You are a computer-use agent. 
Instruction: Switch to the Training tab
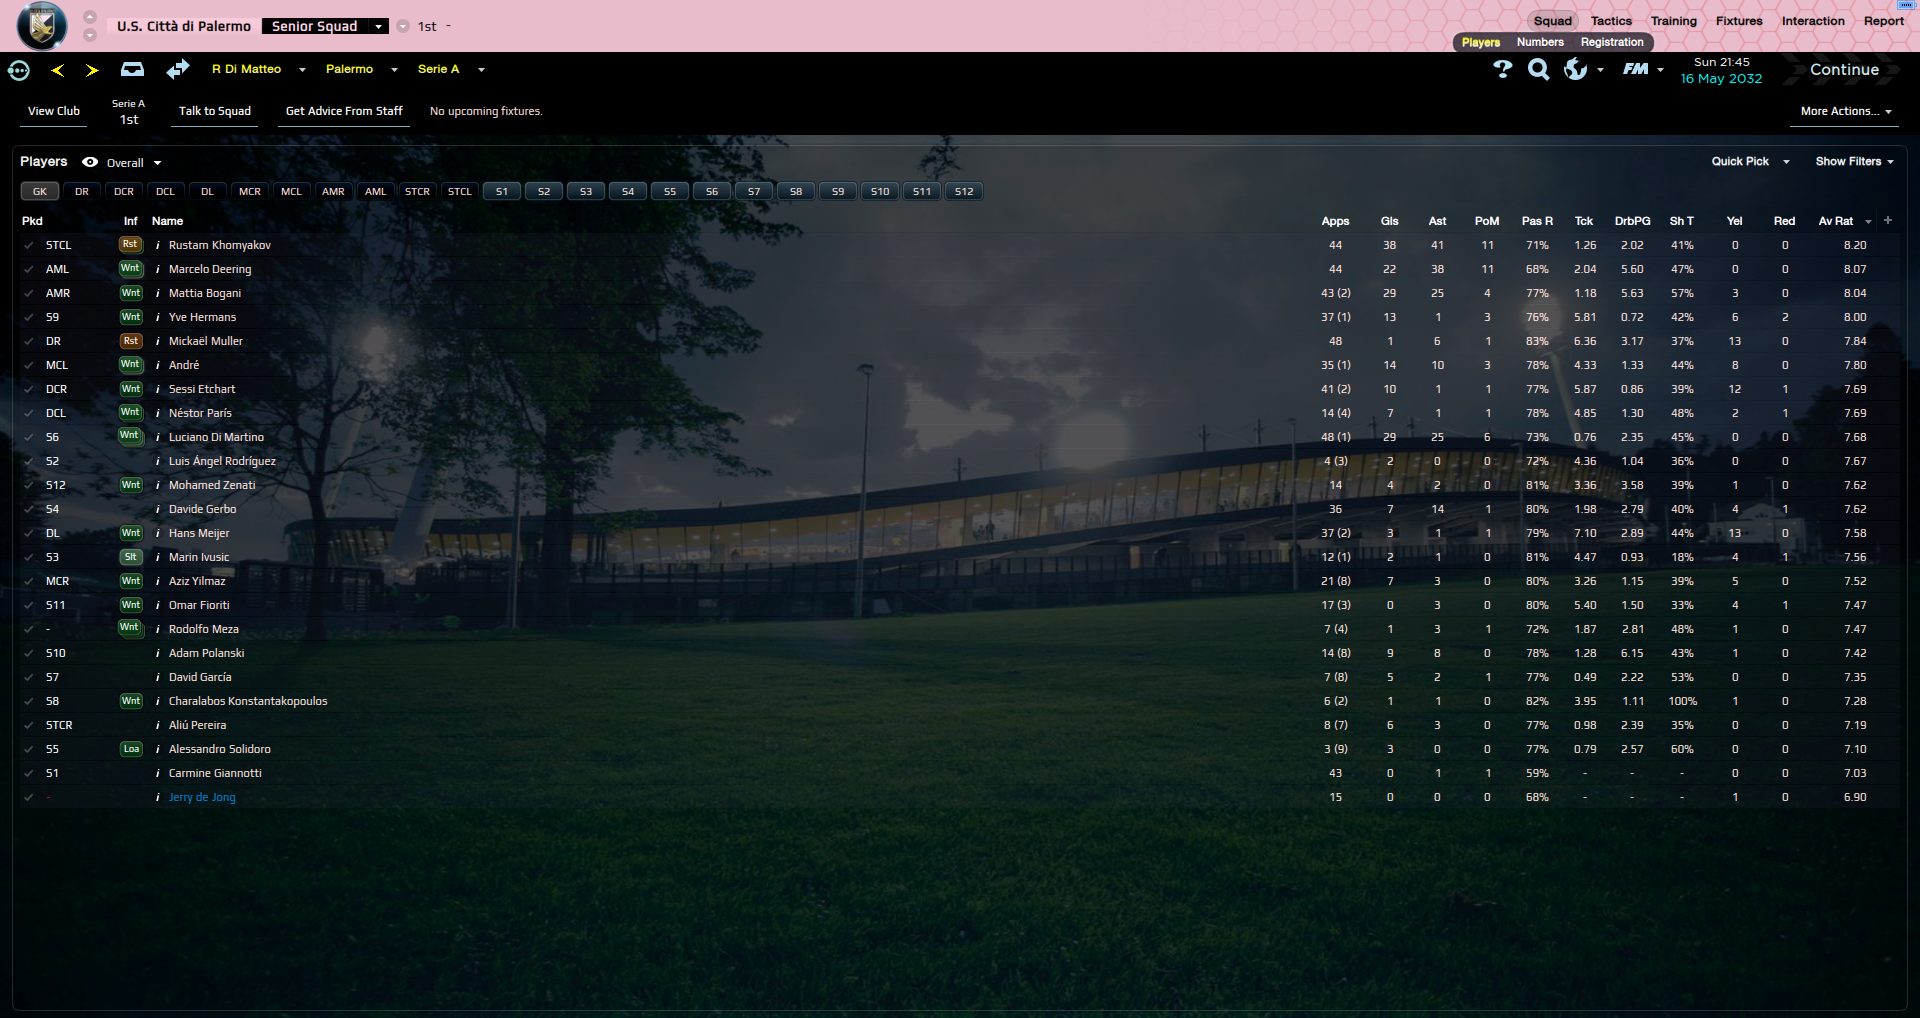(1674, 21)
